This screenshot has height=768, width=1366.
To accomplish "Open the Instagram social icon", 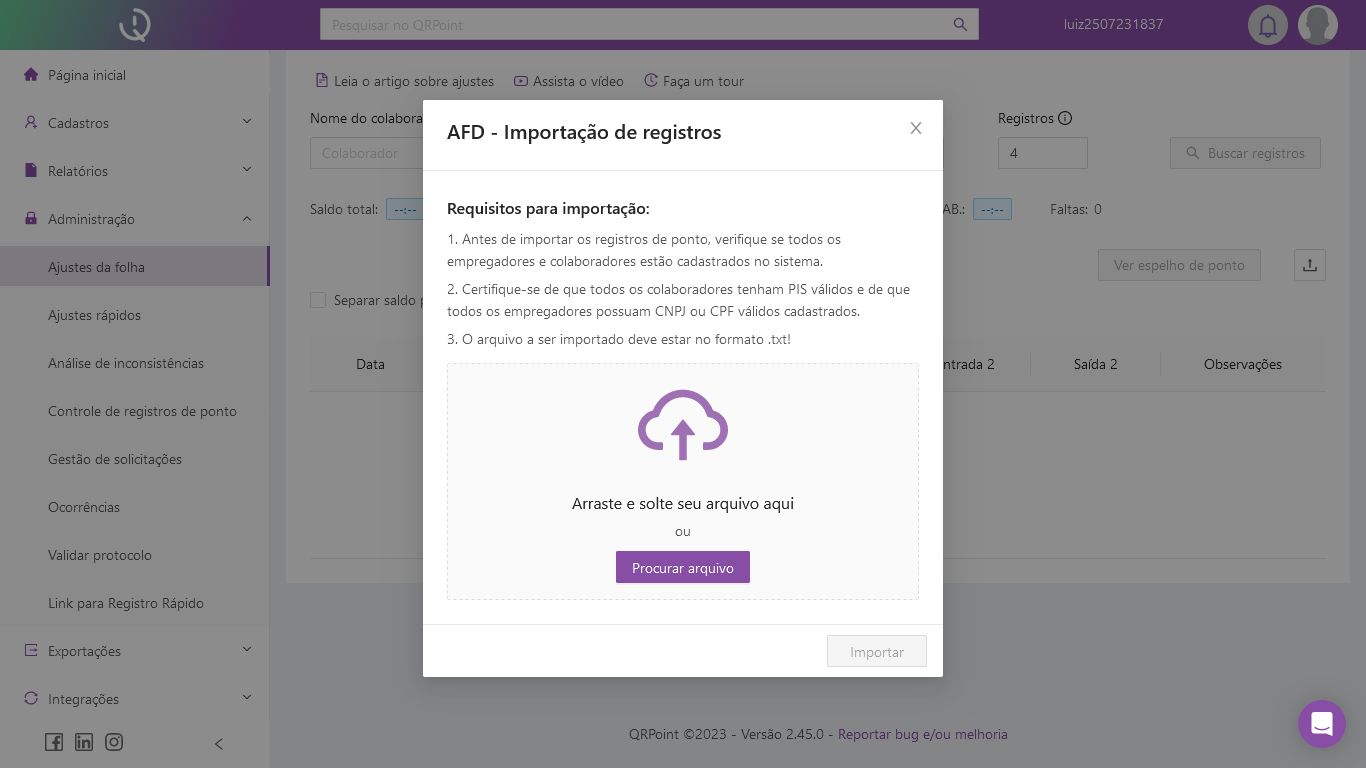I will [114, 742].
